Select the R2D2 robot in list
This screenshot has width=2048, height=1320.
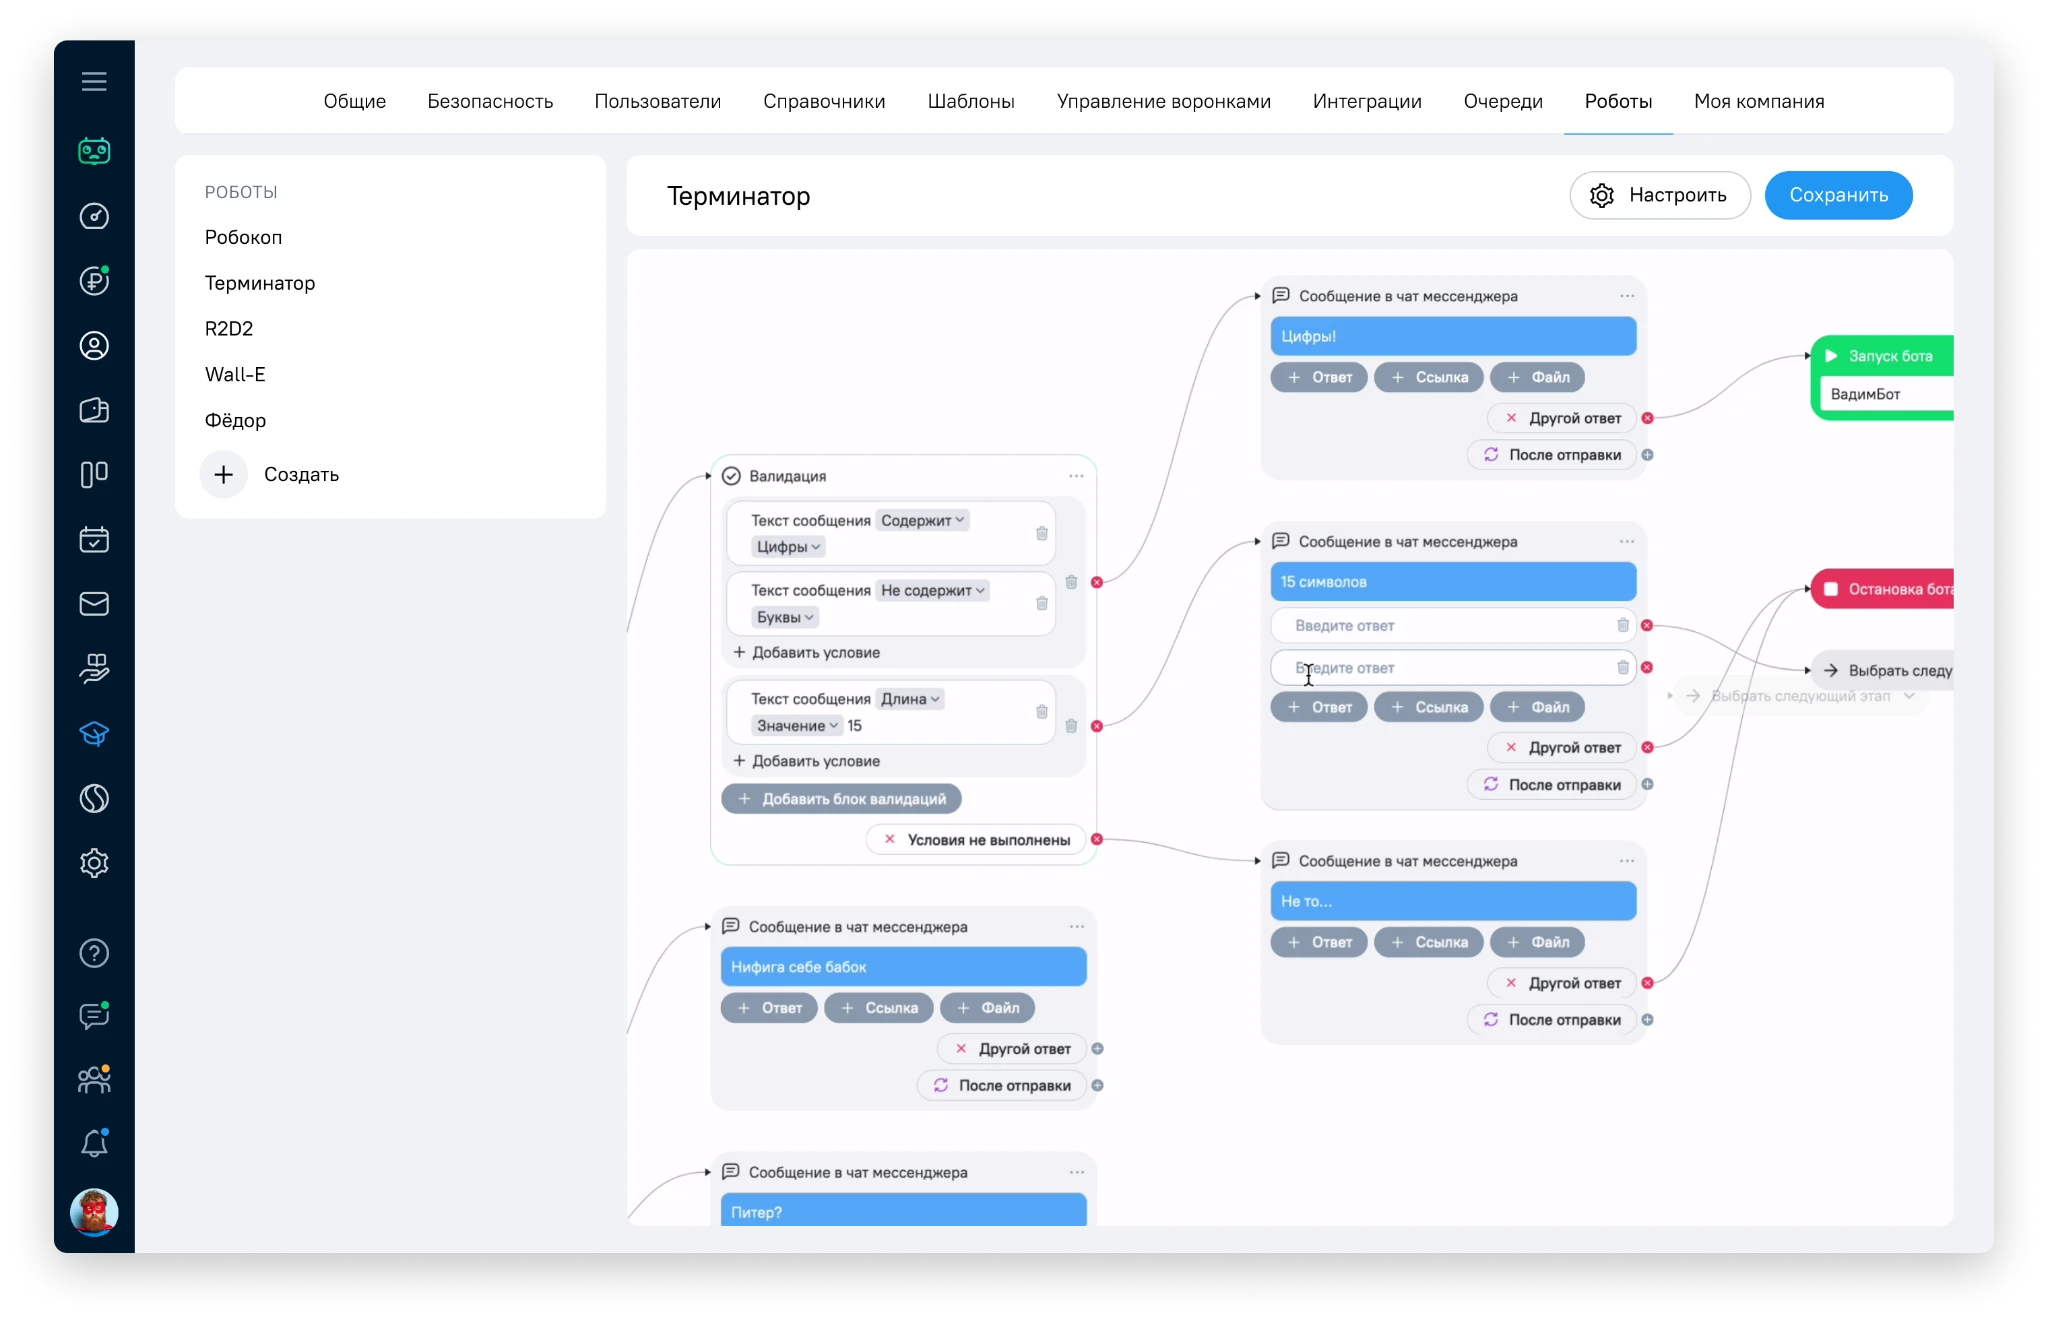229,329
